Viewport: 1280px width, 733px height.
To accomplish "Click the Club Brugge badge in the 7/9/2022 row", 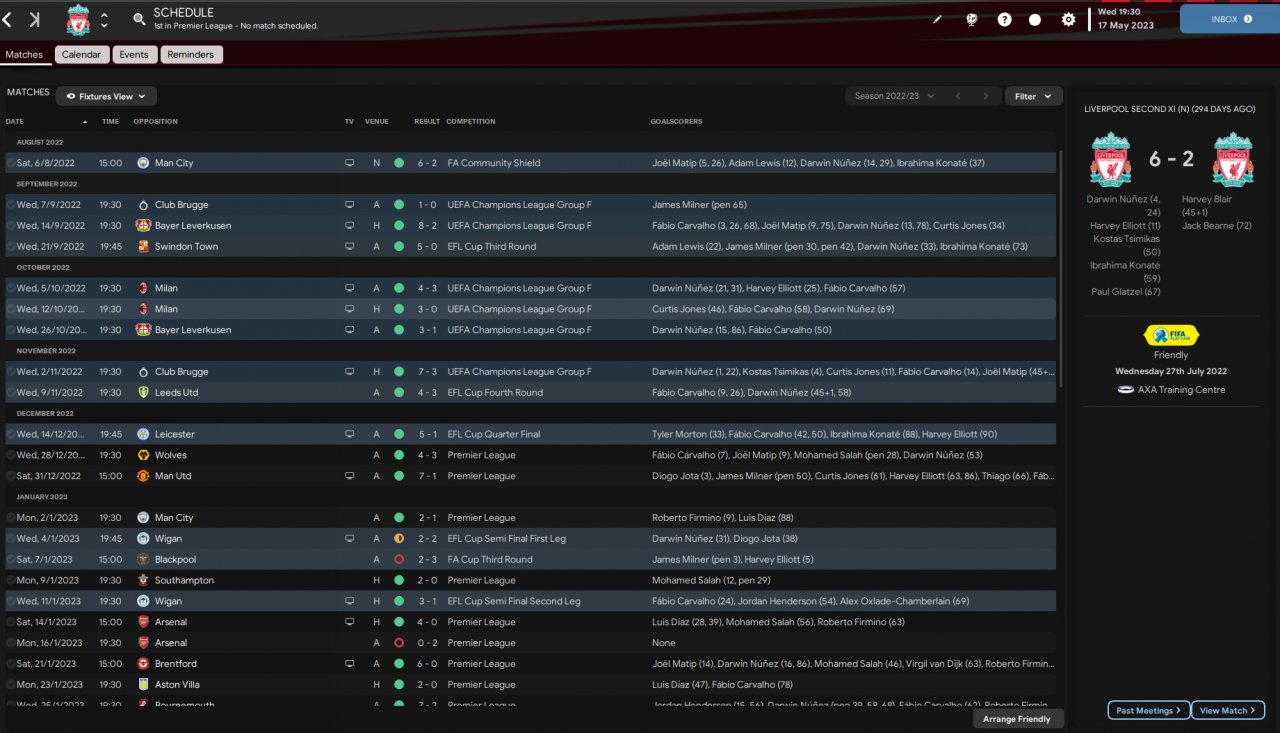I will point(143,205).
